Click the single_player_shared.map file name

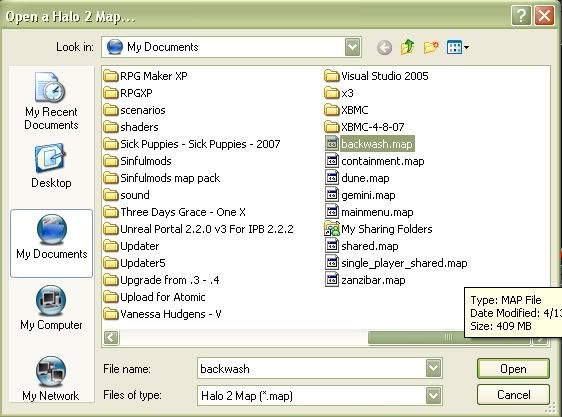coord(404,264)
